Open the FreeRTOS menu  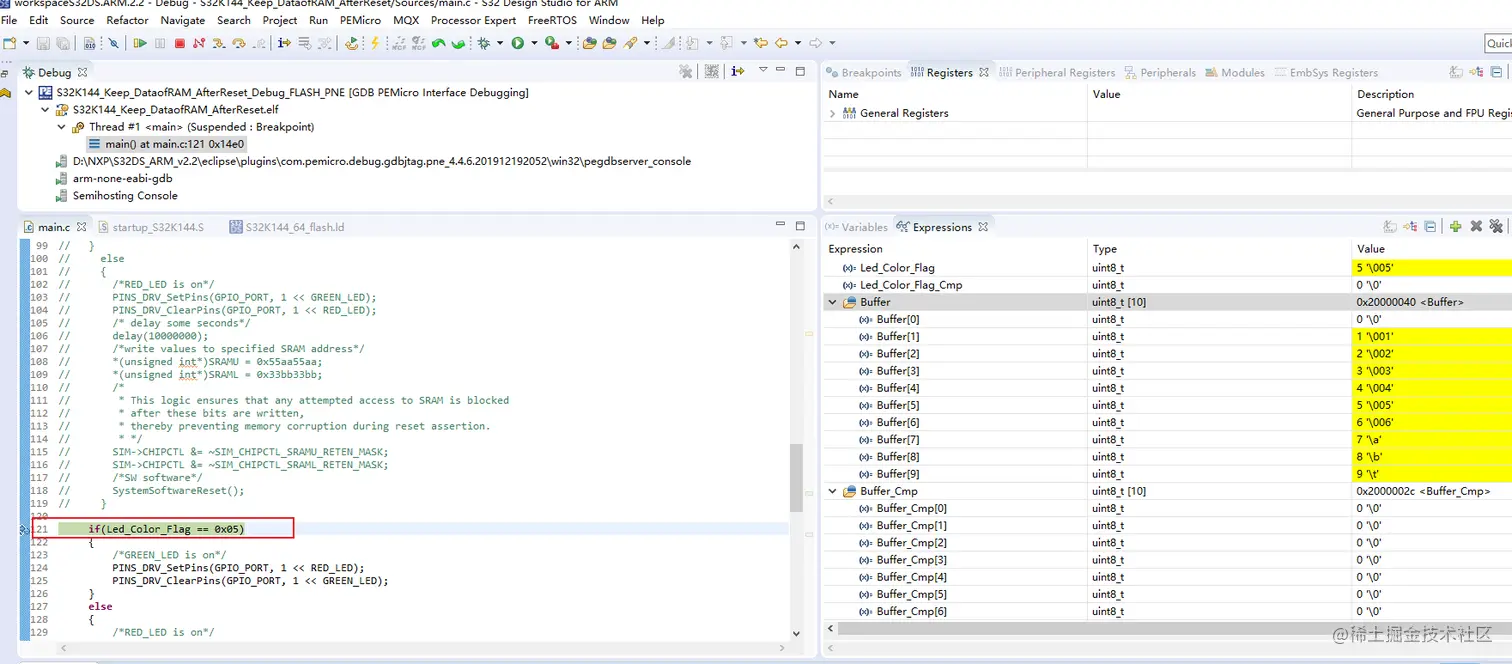click(551, 20)
